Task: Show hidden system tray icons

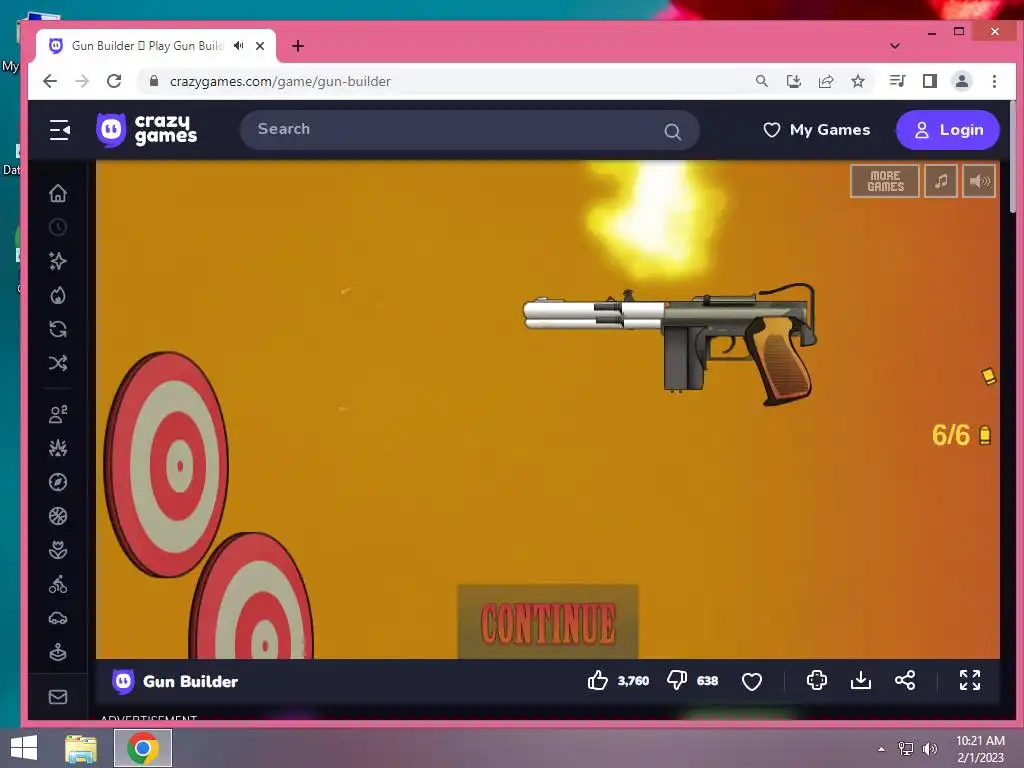Action: pos(882,749)
